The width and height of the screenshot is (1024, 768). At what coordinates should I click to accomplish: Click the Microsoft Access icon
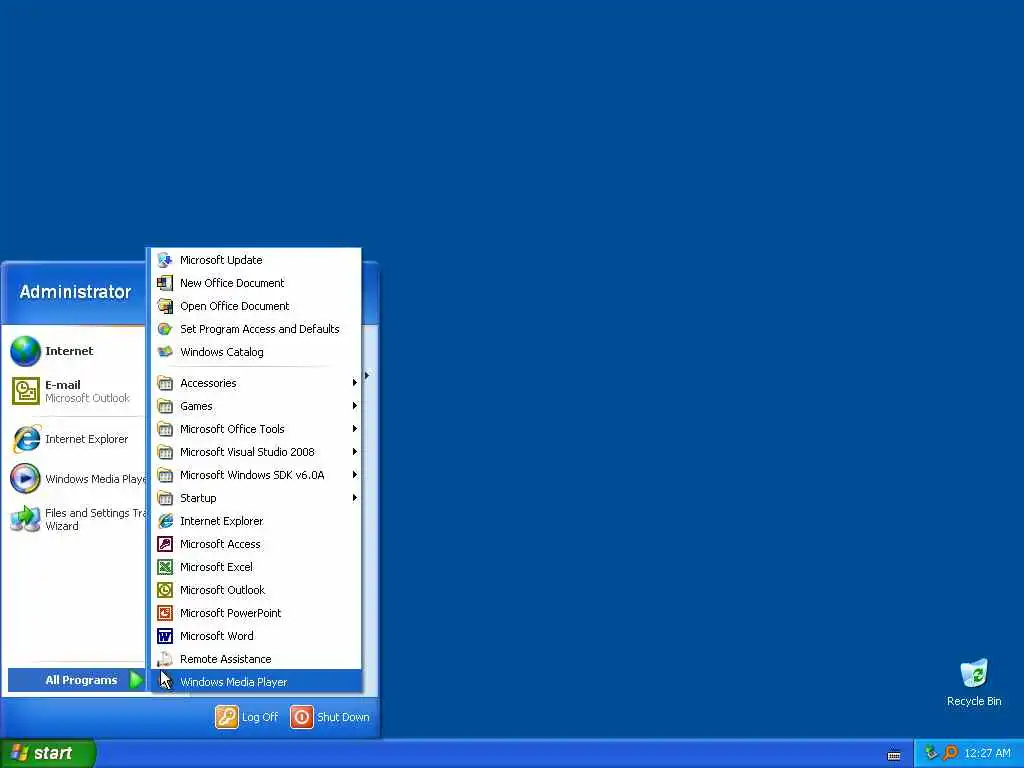tap(165, 544)
